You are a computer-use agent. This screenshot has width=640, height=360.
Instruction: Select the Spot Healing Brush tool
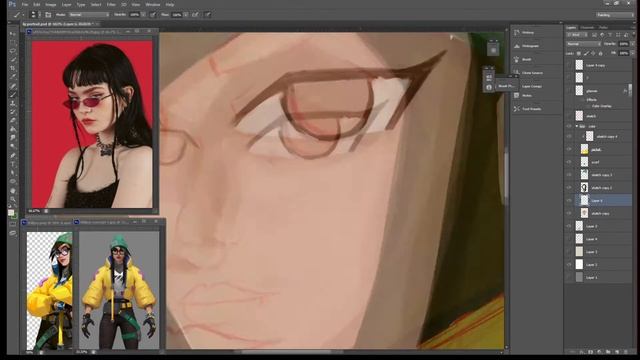13,86
